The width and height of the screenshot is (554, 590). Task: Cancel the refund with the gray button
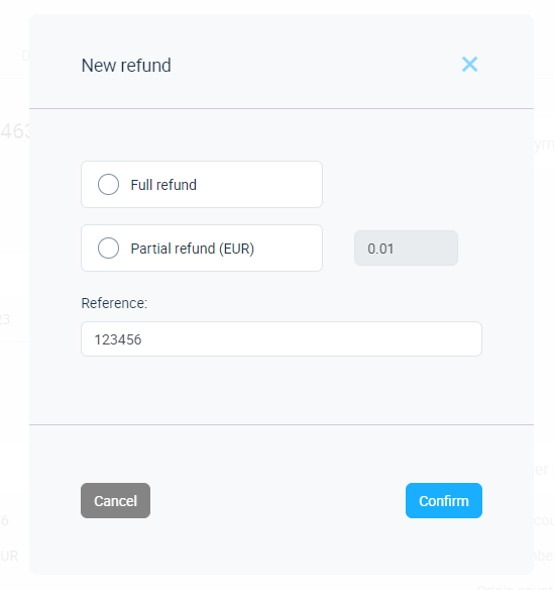coord(116,500)
